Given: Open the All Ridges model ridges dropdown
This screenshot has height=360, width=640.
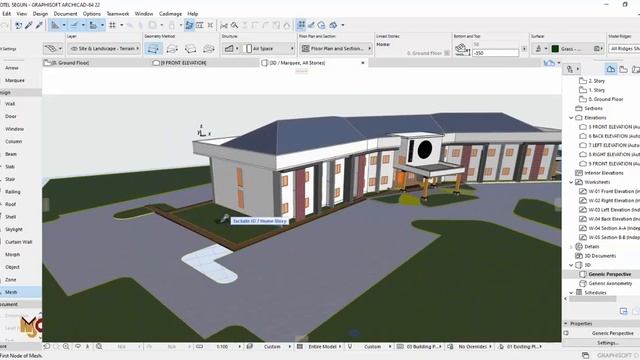Looking at the screenshot, I should (624, 49).
